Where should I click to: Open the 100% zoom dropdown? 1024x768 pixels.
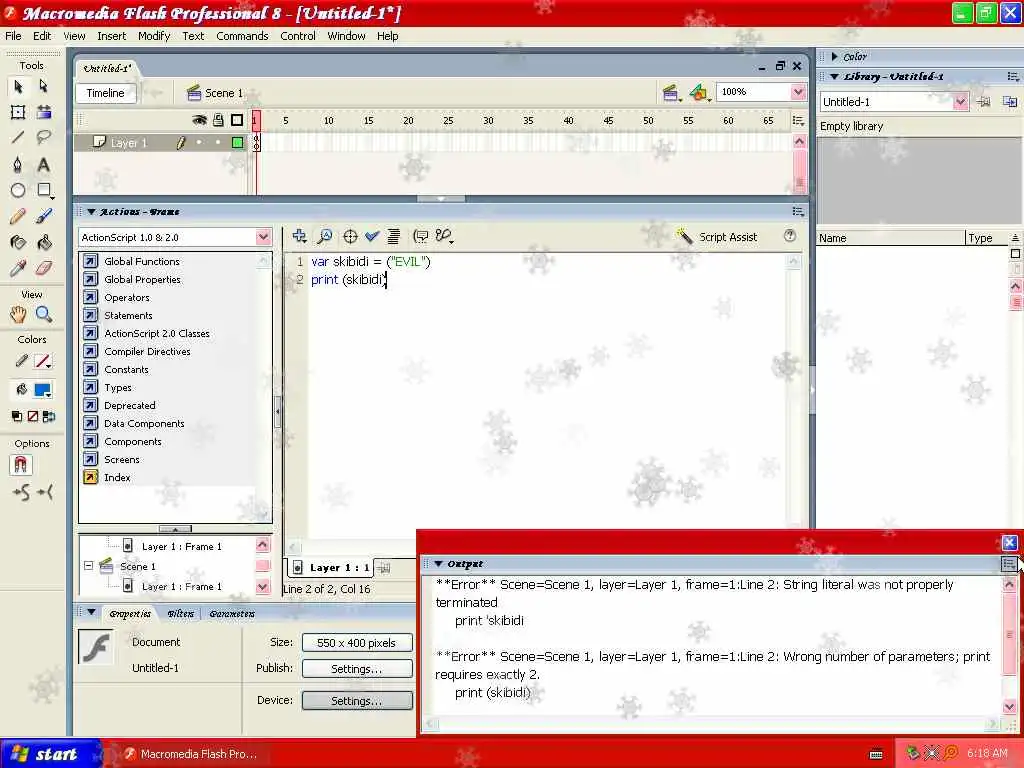pyautogui.click(x=760, y=92)
